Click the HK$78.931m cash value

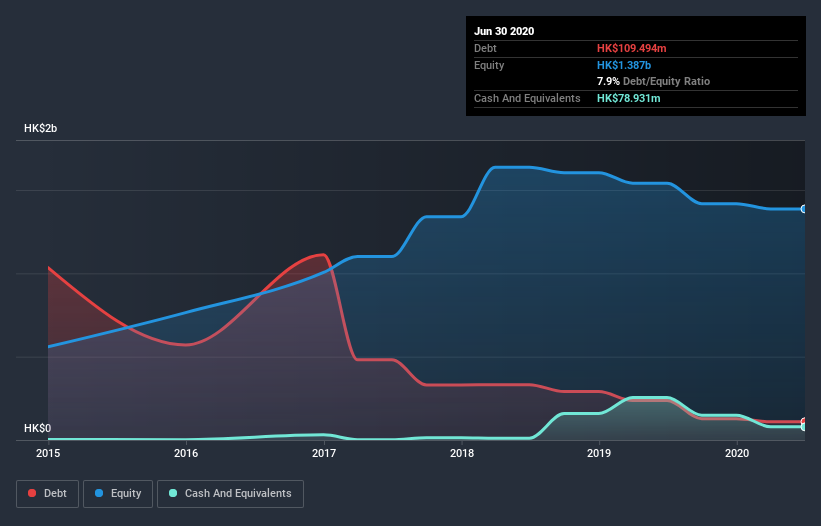coord(629,98)
